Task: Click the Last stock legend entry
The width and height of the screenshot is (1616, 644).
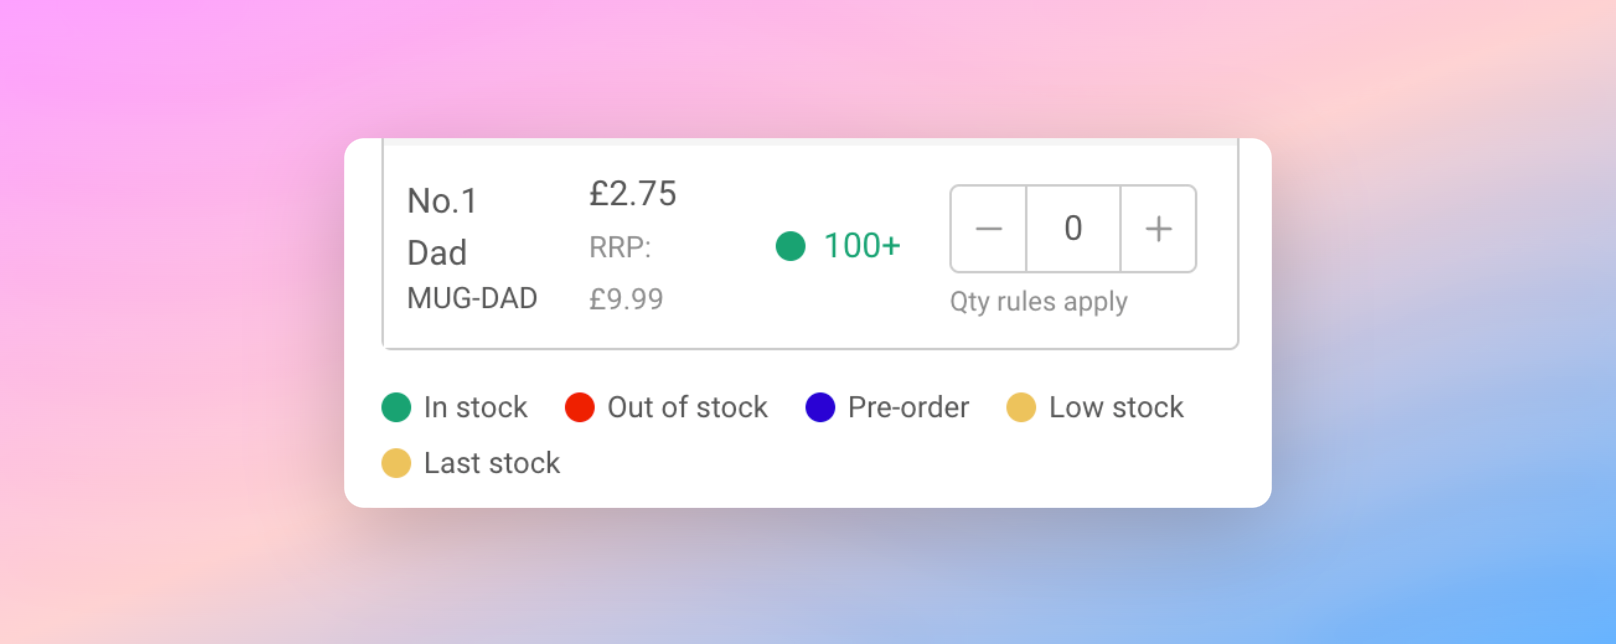Action: (x=491, y=463)
